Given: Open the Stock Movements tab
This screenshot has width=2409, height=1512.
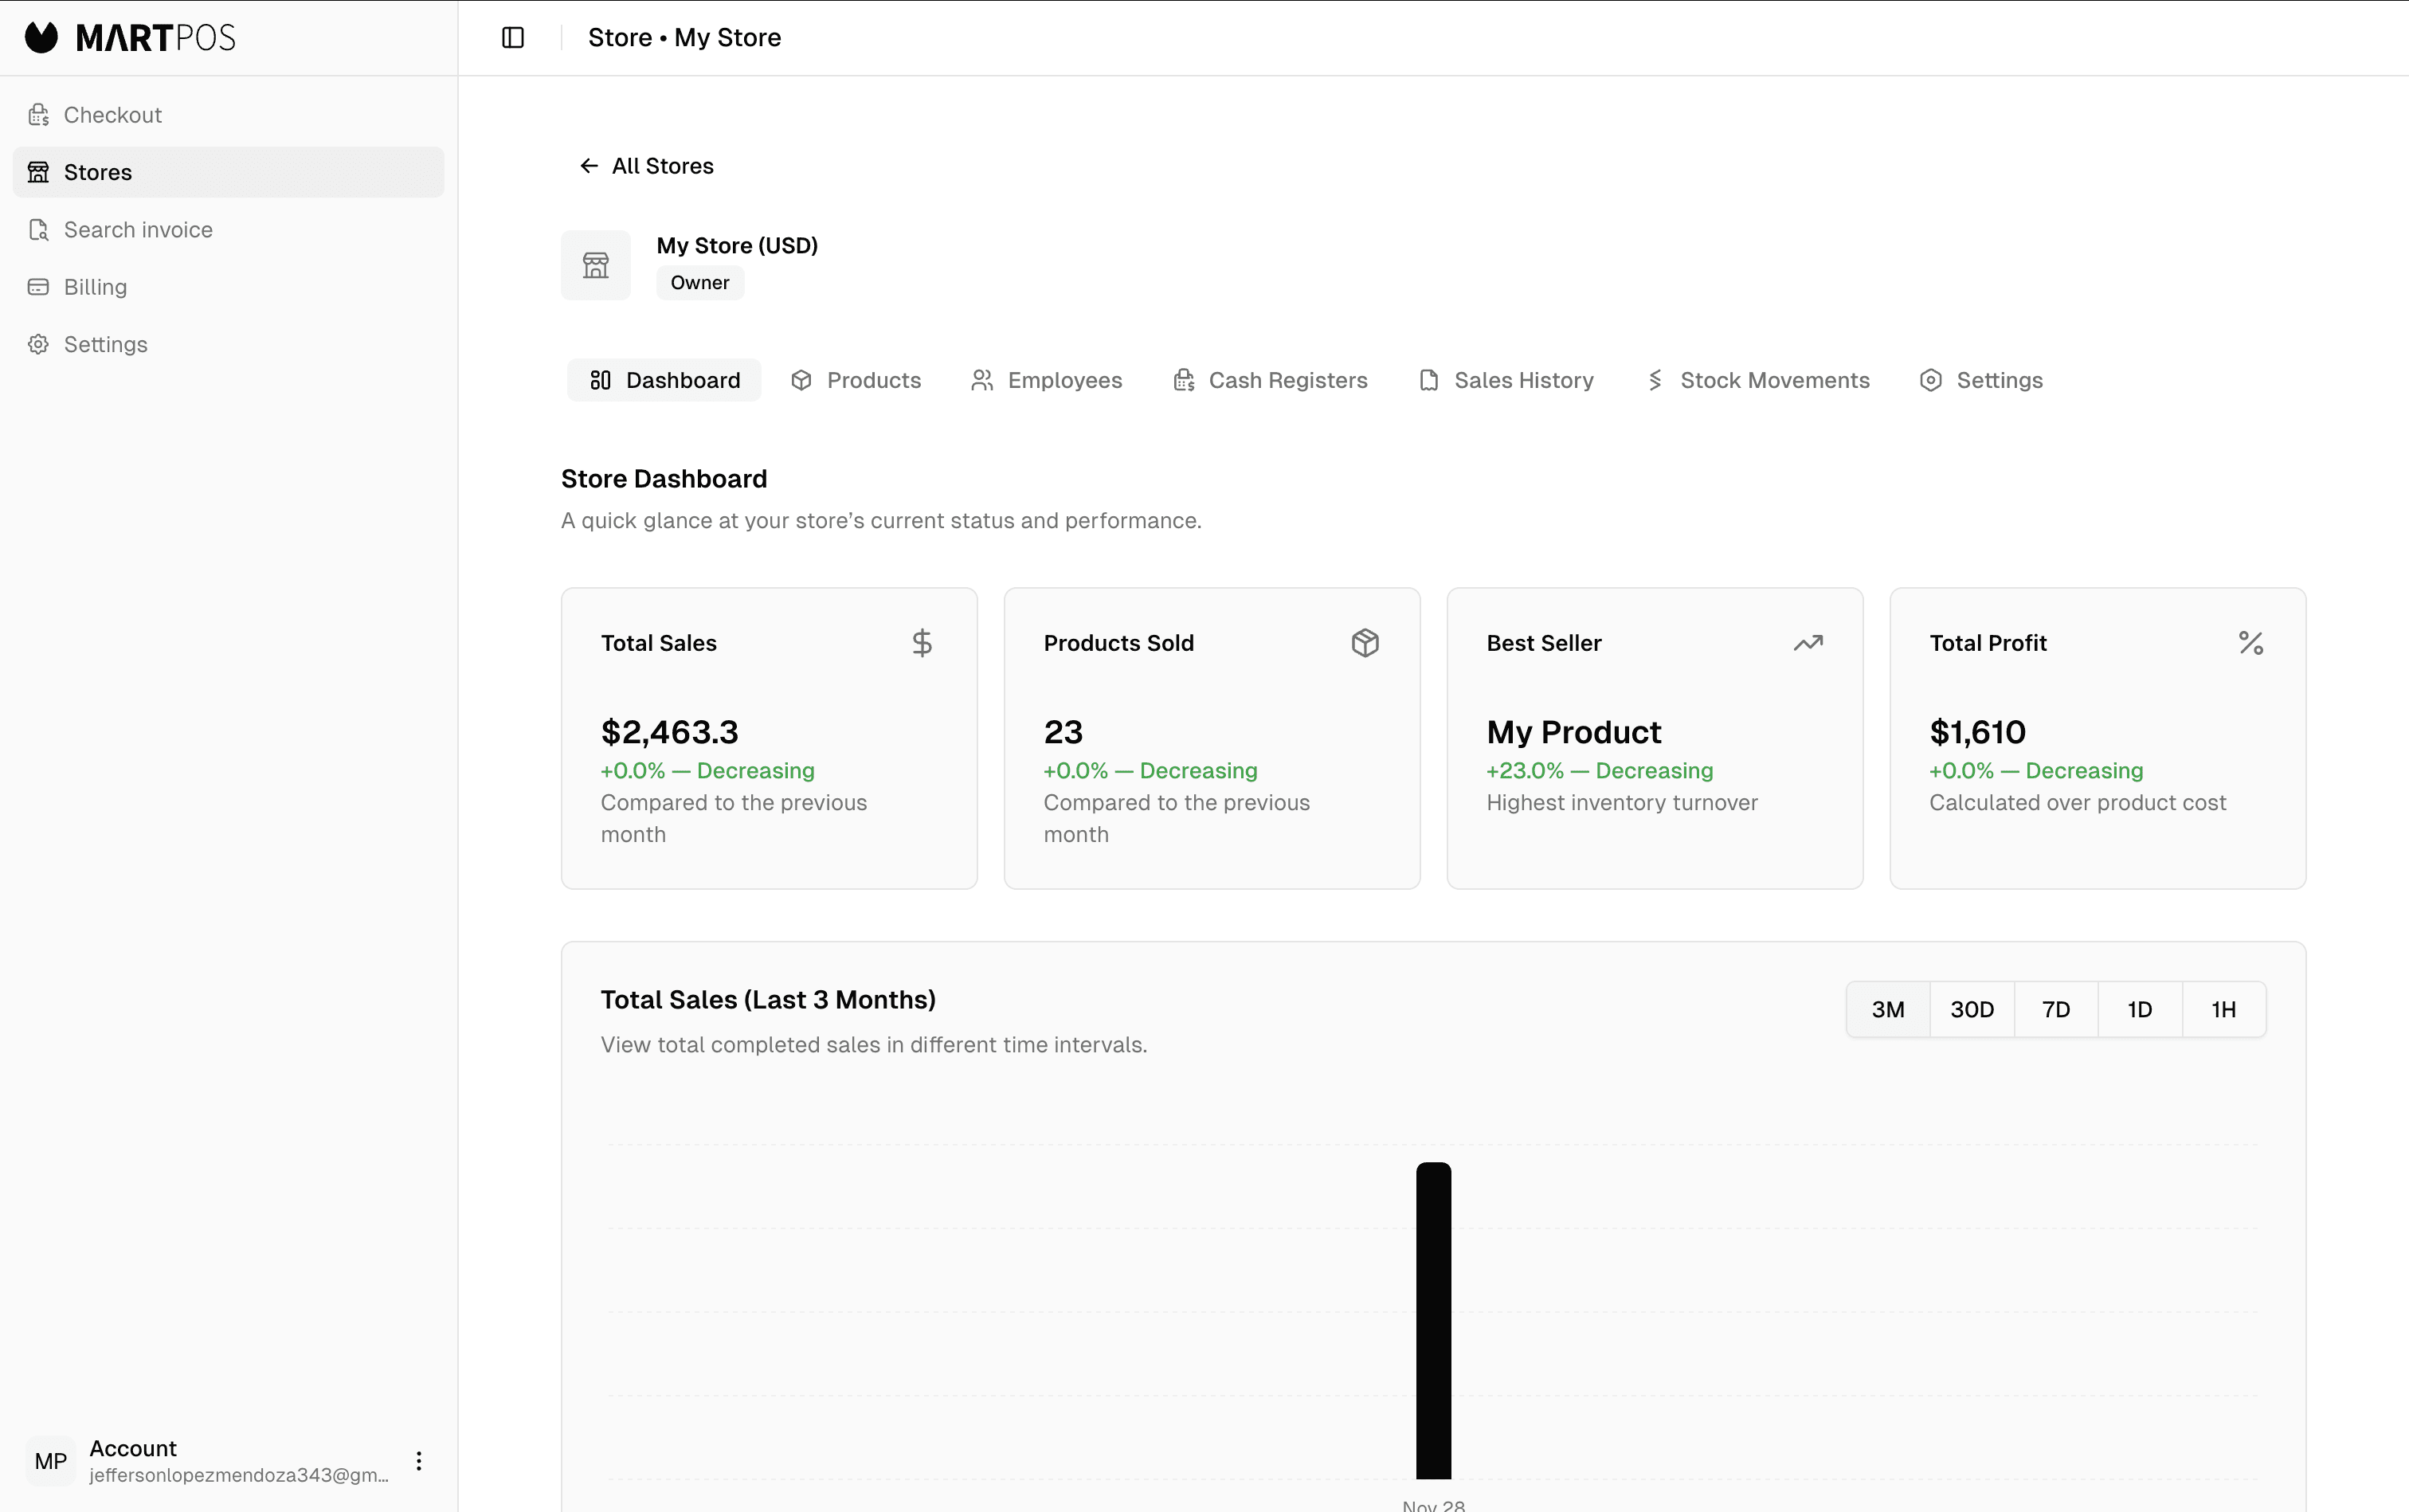Looking at the screenshot, I should (x=1758, y=380).
